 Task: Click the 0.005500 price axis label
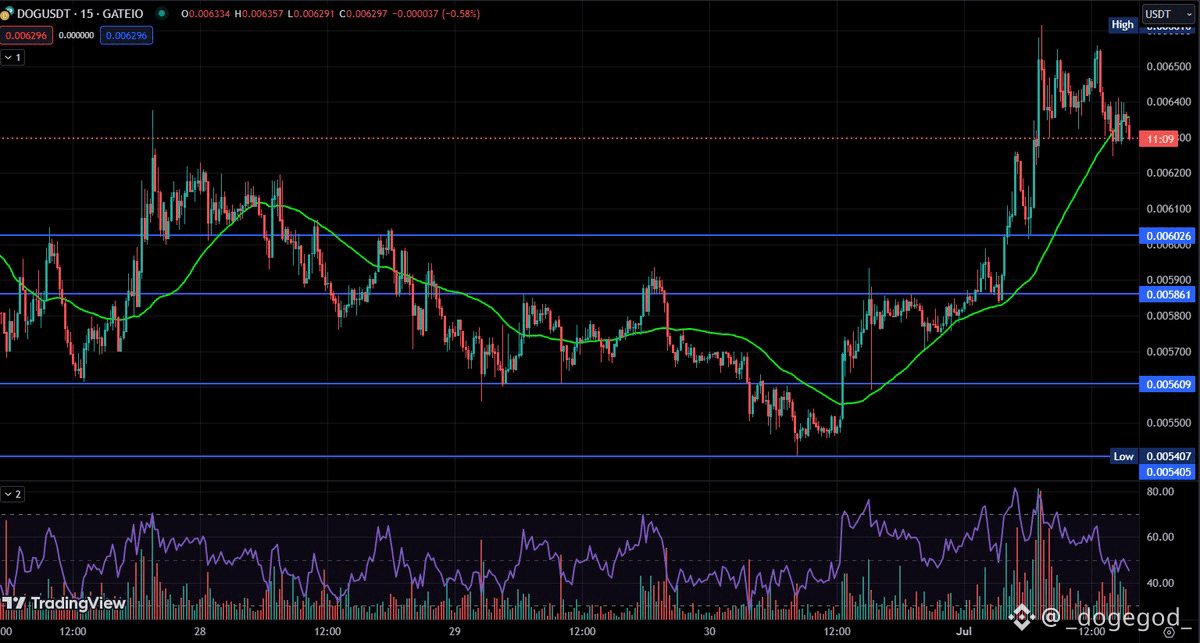(1168, 423)
